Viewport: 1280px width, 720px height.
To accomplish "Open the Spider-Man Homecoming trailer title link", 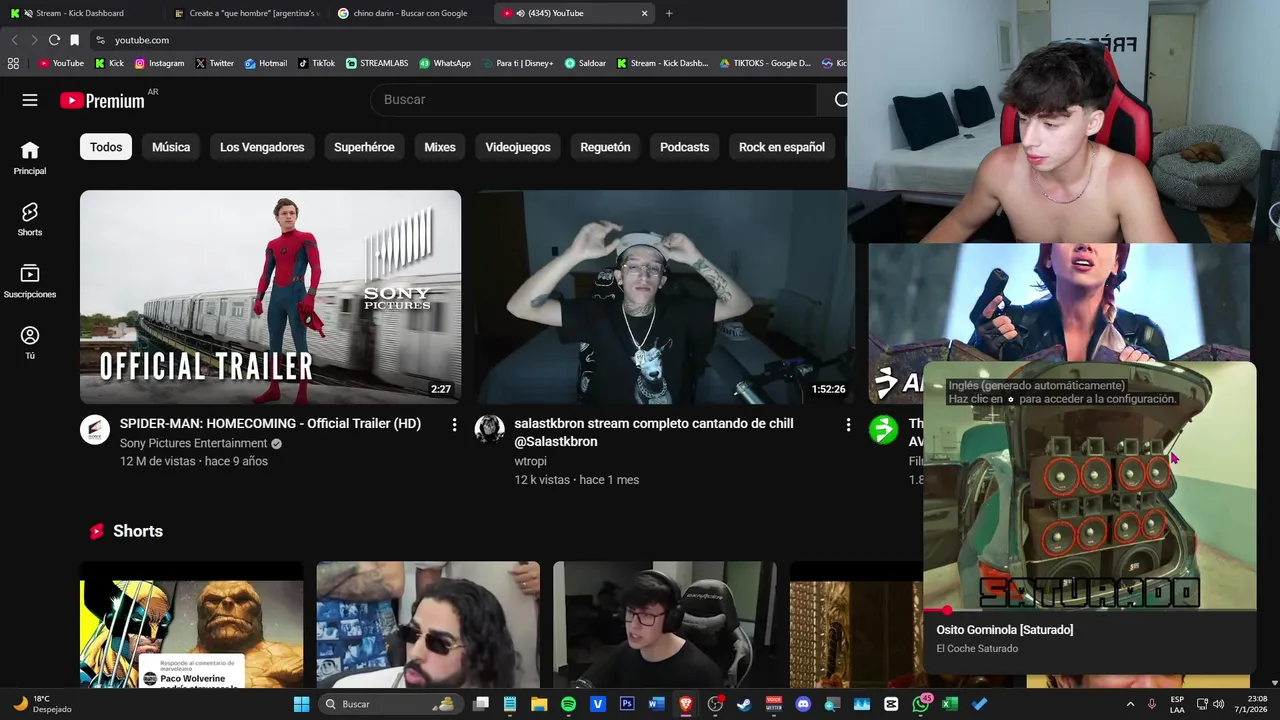I will tap(270, 424).
